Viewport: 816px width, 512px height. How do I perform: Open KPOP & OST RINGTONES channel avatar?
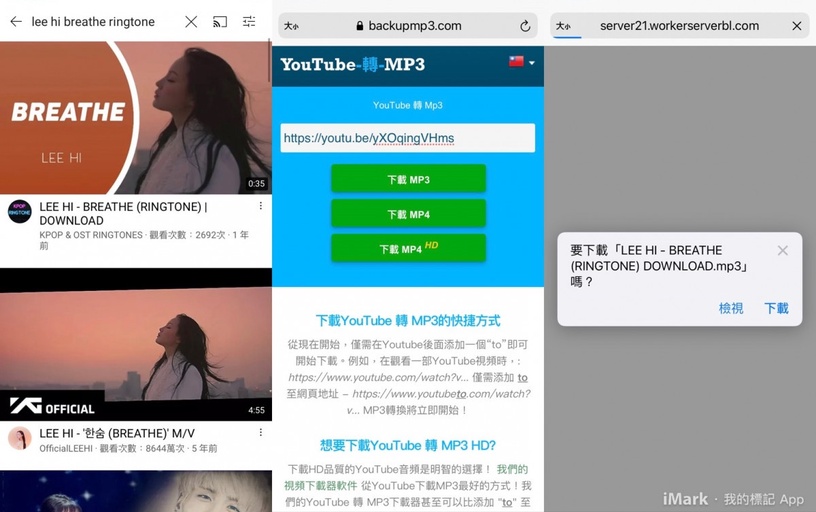point(20,212)
